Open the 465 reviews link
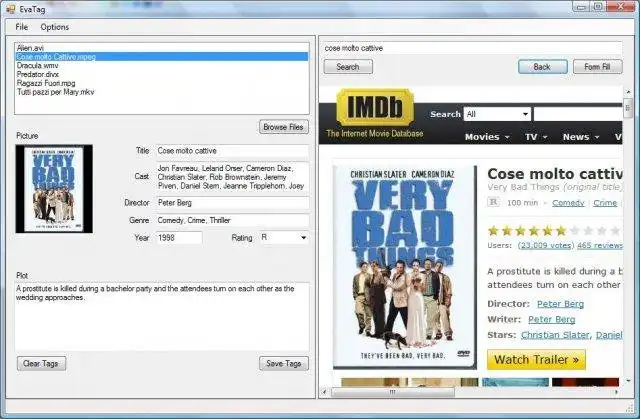 pyautogui.click(x=600, y=245)
